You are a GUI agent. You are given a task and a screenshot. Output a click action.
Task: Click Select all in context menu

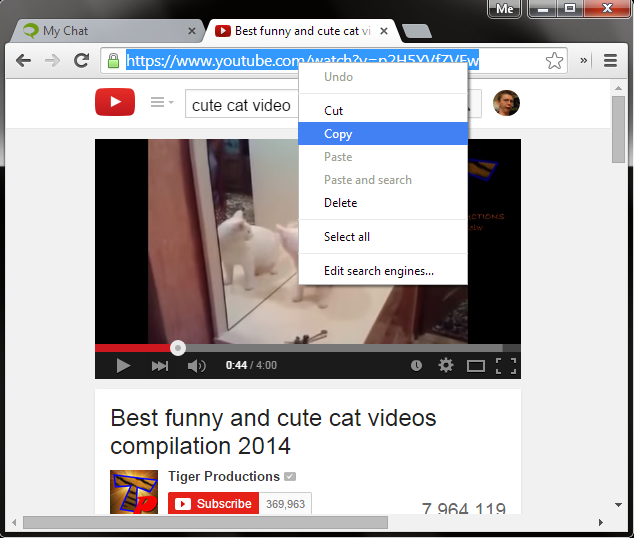pos(347,237)
